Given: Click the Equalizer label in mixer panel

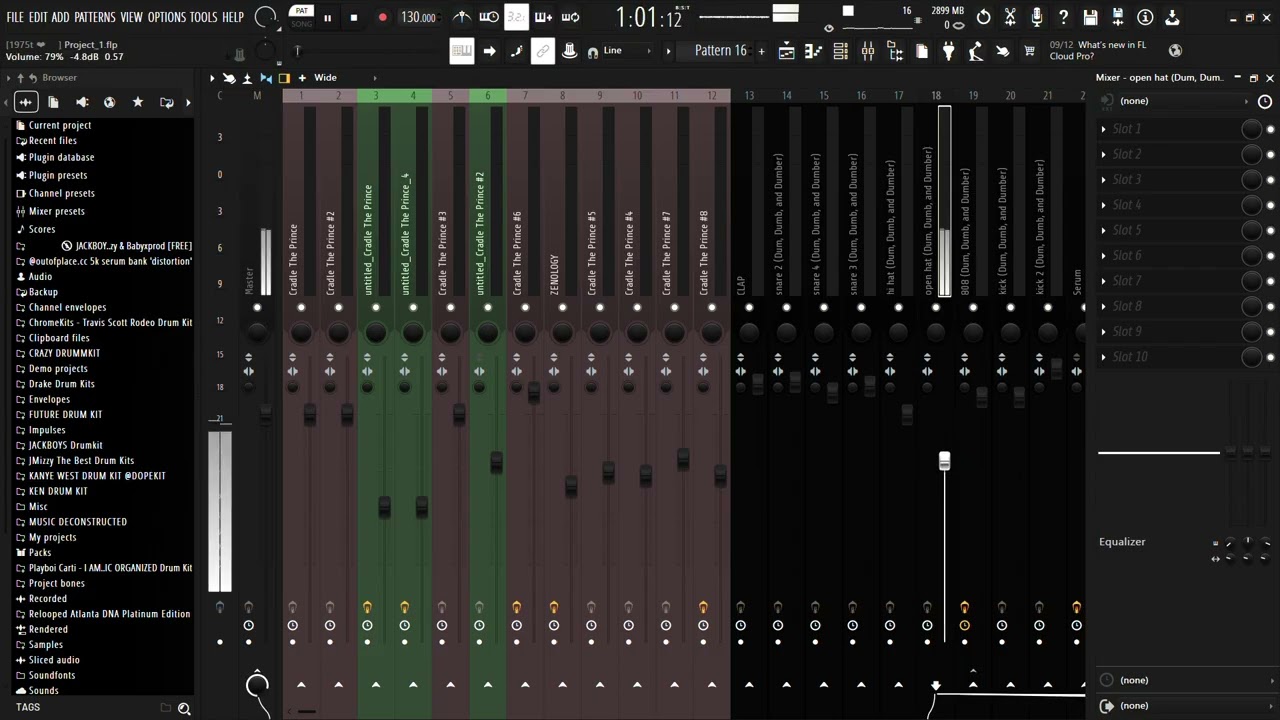Looking at the screenshot, I should coord(1122,542).
